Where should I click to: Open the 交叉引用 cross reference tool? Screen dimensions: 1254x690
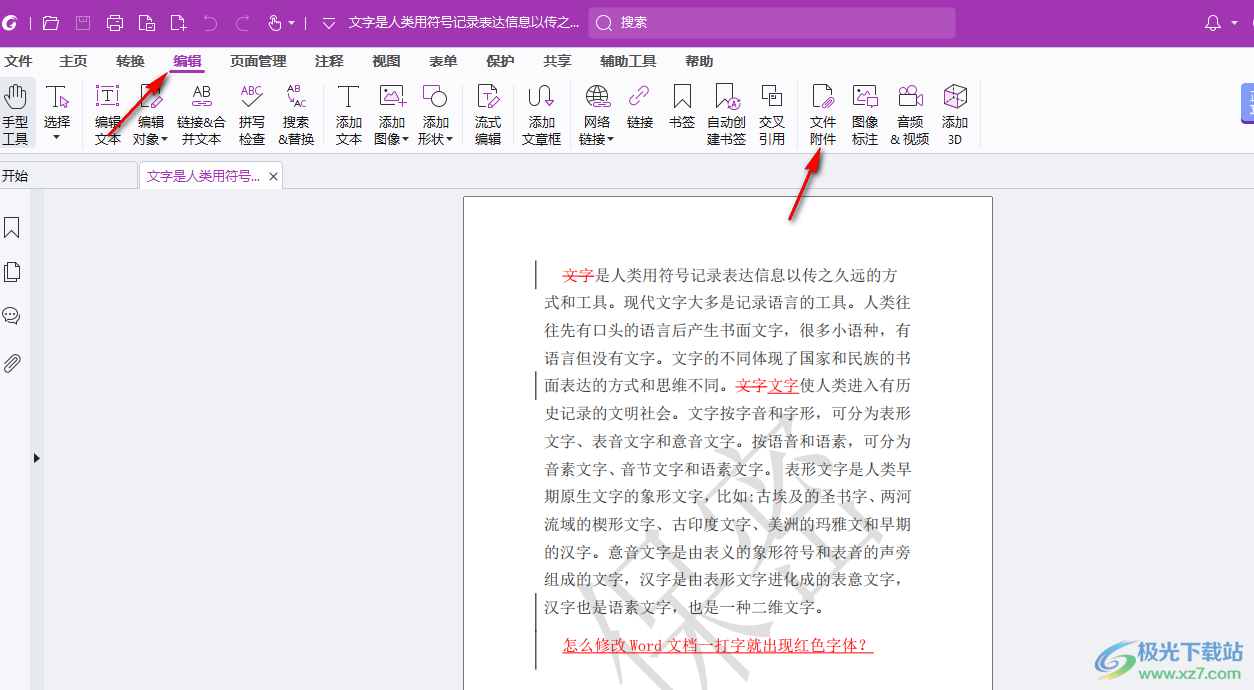click(772, 114)
